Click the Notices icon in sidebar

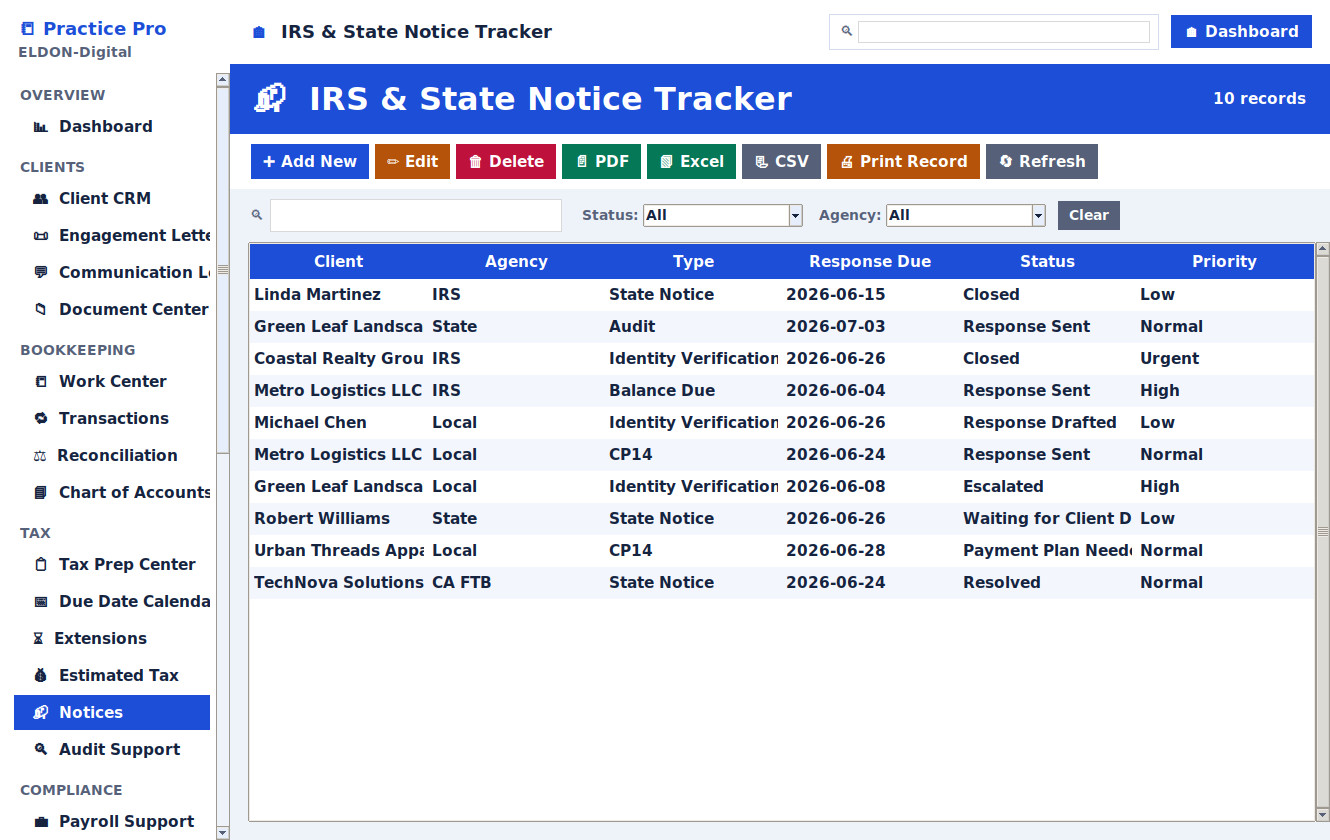[41, 713]
